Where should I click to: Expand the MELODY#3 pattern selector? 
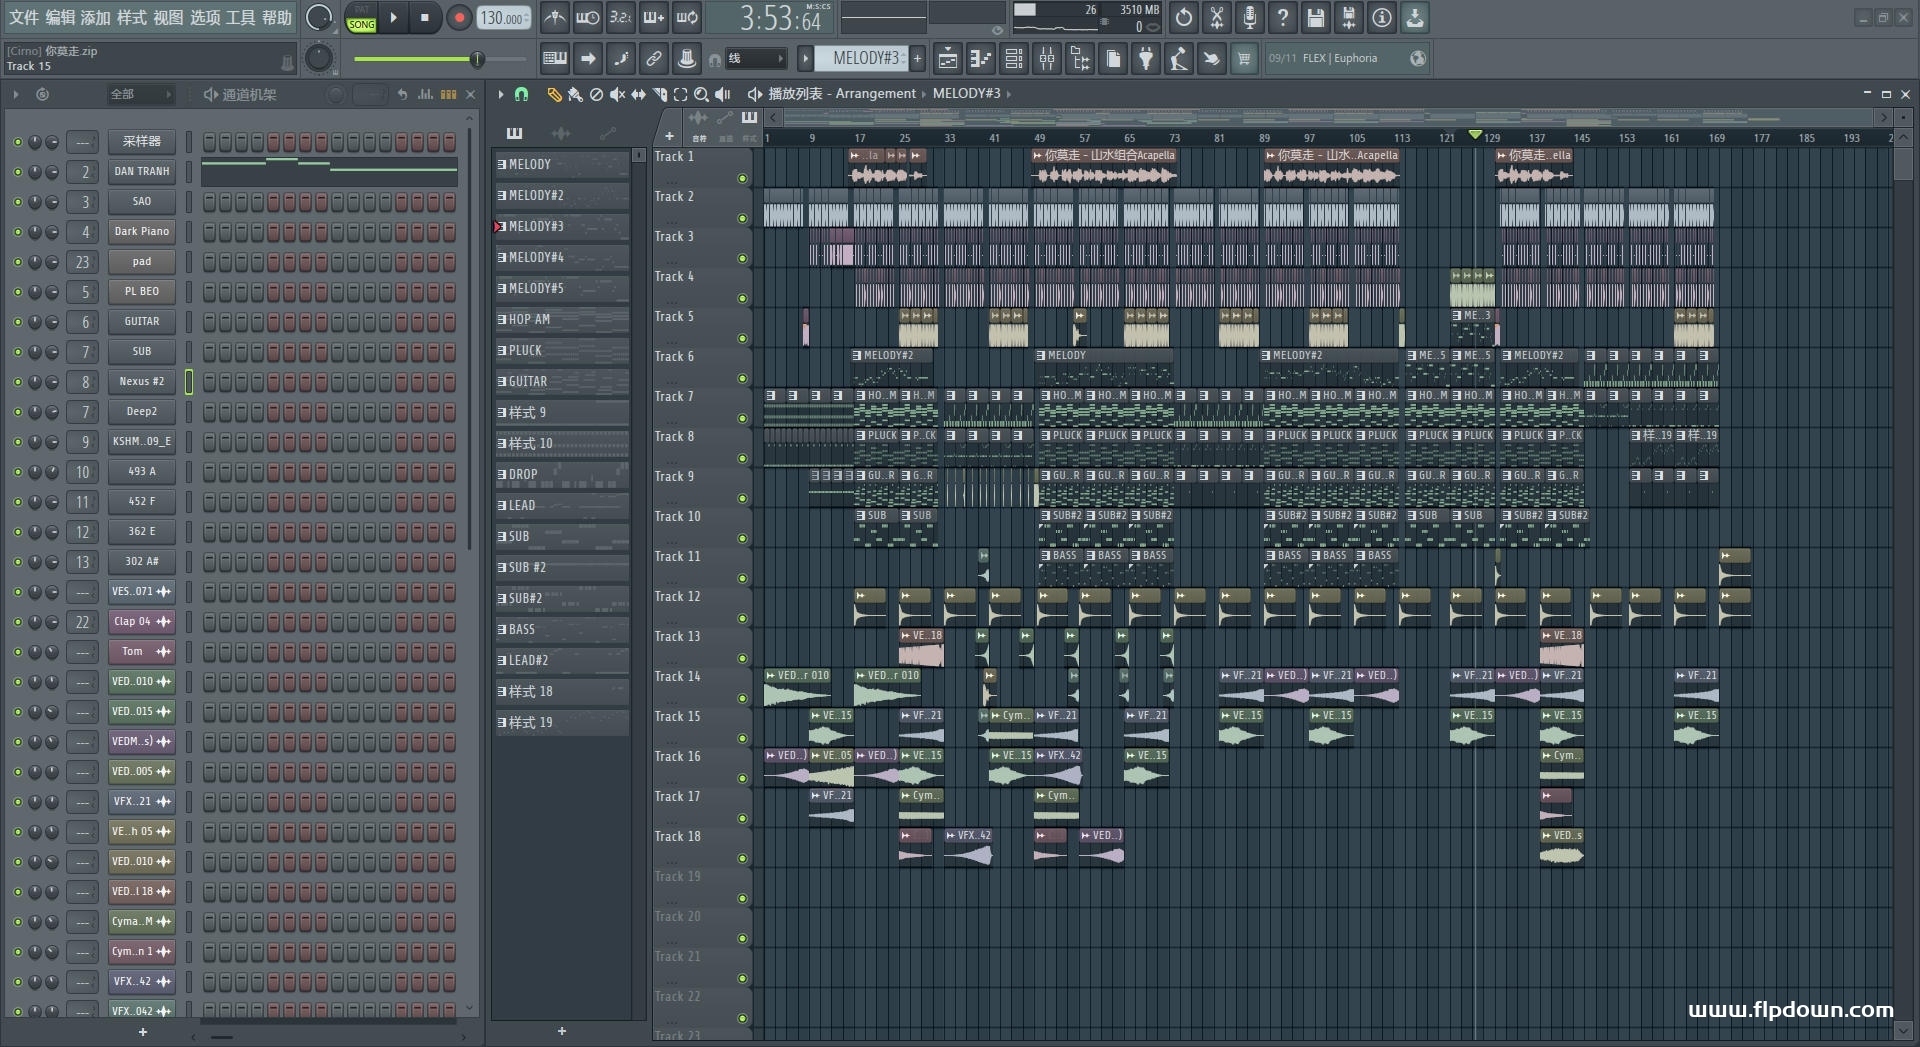(866, 59)
